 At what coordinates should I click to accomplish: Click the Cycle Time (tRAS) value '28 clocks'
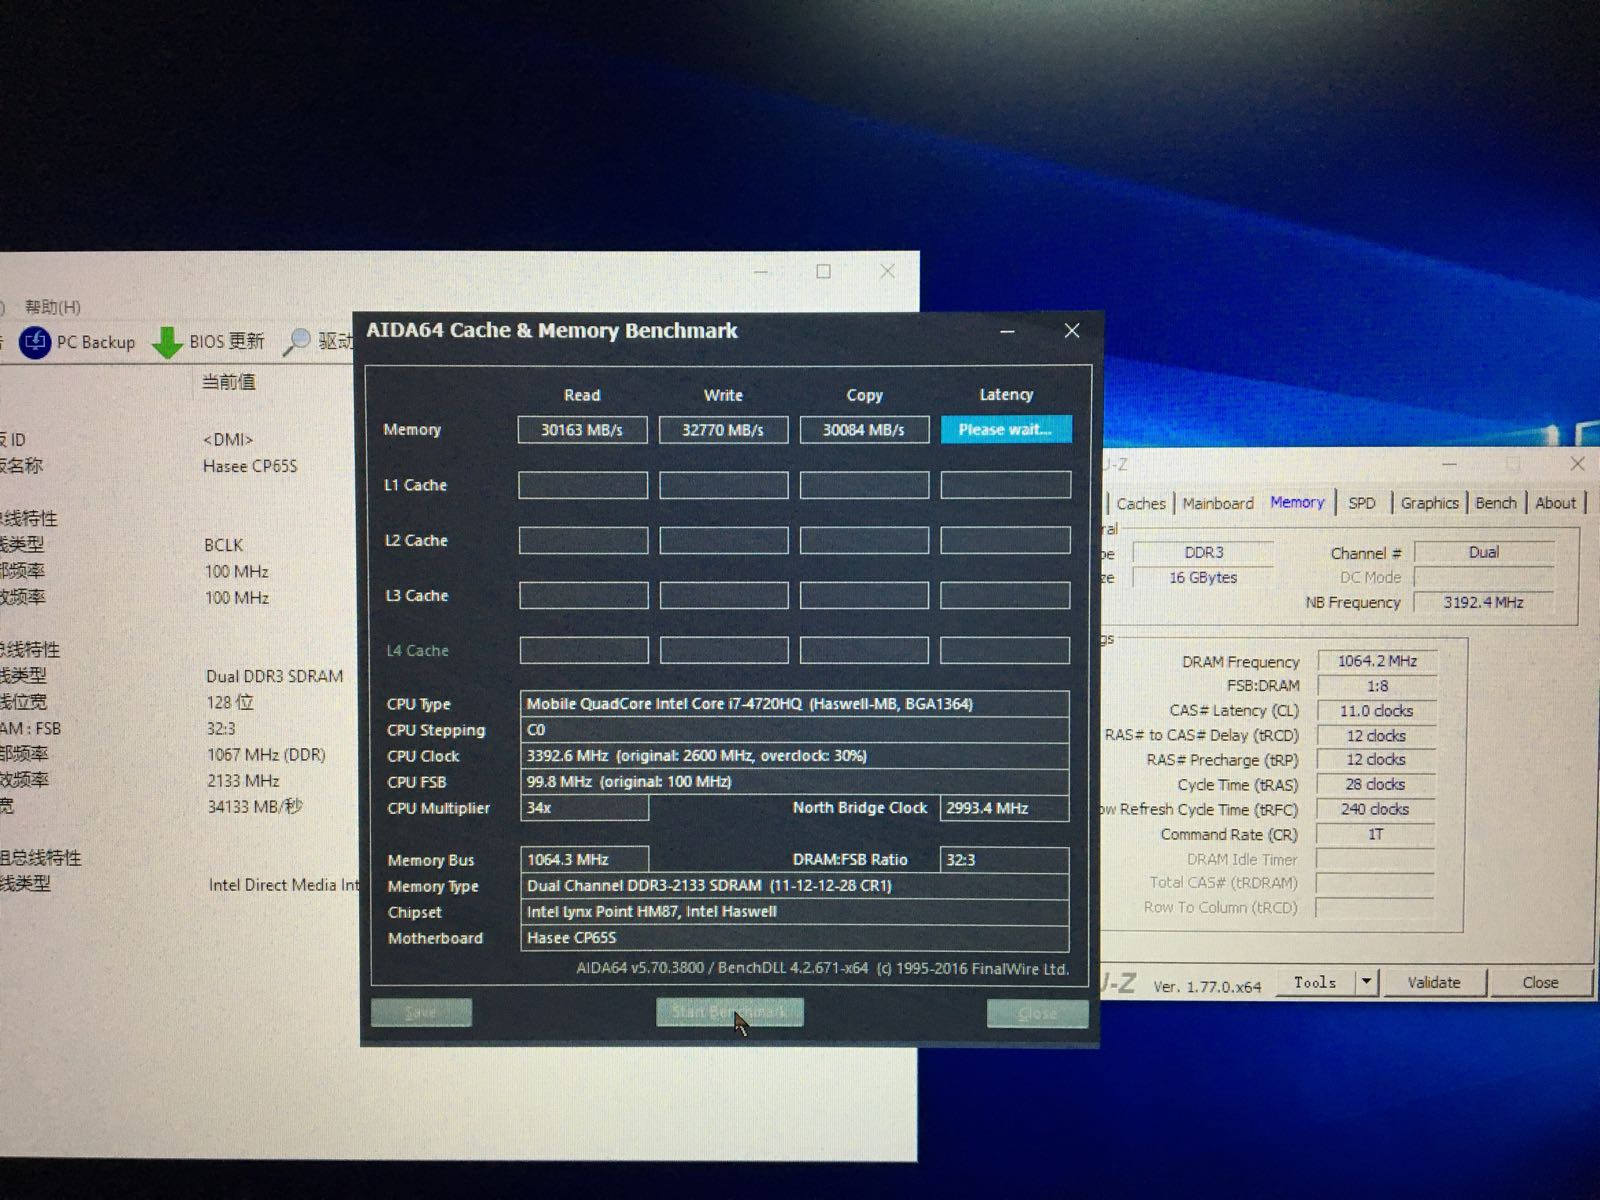[x=1376, y=785]
